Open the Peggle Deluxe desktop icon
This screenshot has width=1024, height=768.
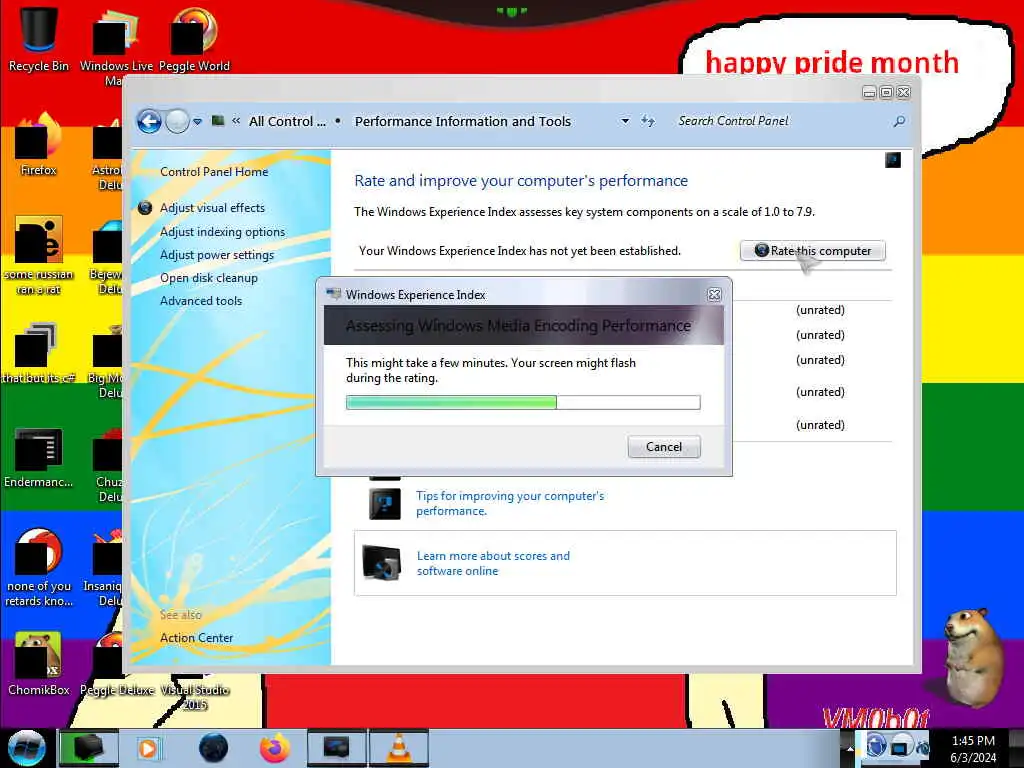[116, 663]
